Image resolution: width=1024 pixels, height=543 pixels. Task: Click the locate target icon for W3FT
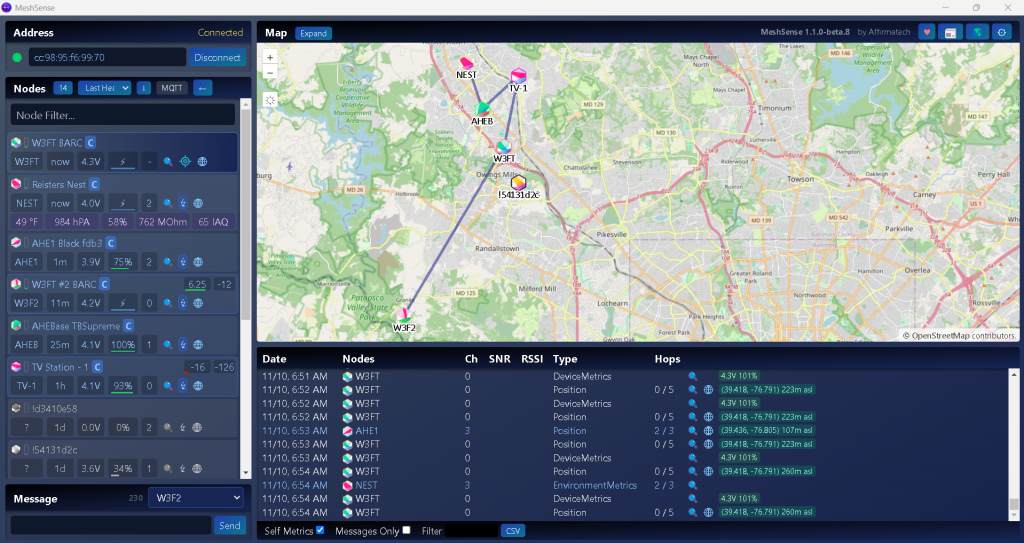tap(184, 161)
